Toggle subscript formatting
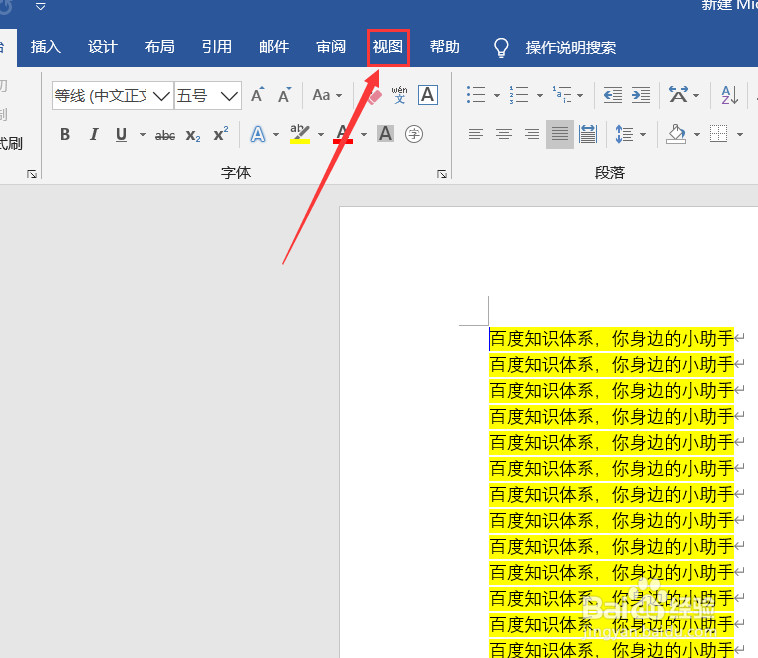 193,135
